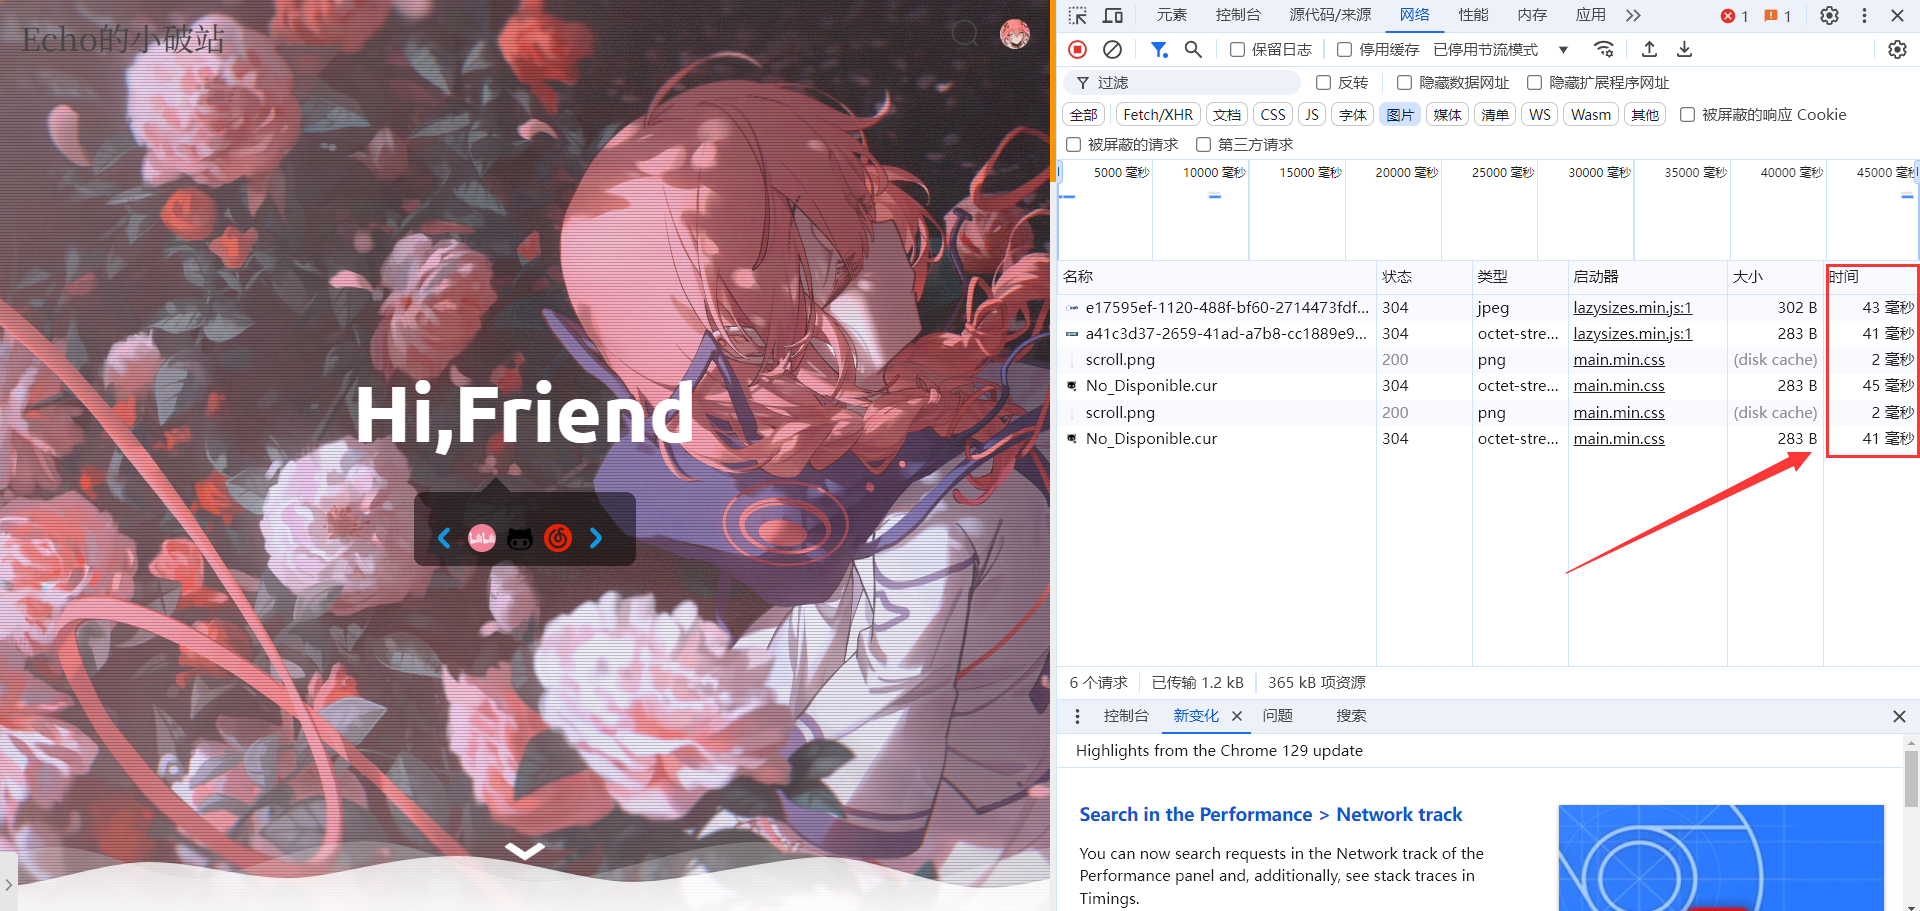The height and width of the screenshot is (911, 1920).
Task: Select the CSS filter type
Action: coord(1273,115)
